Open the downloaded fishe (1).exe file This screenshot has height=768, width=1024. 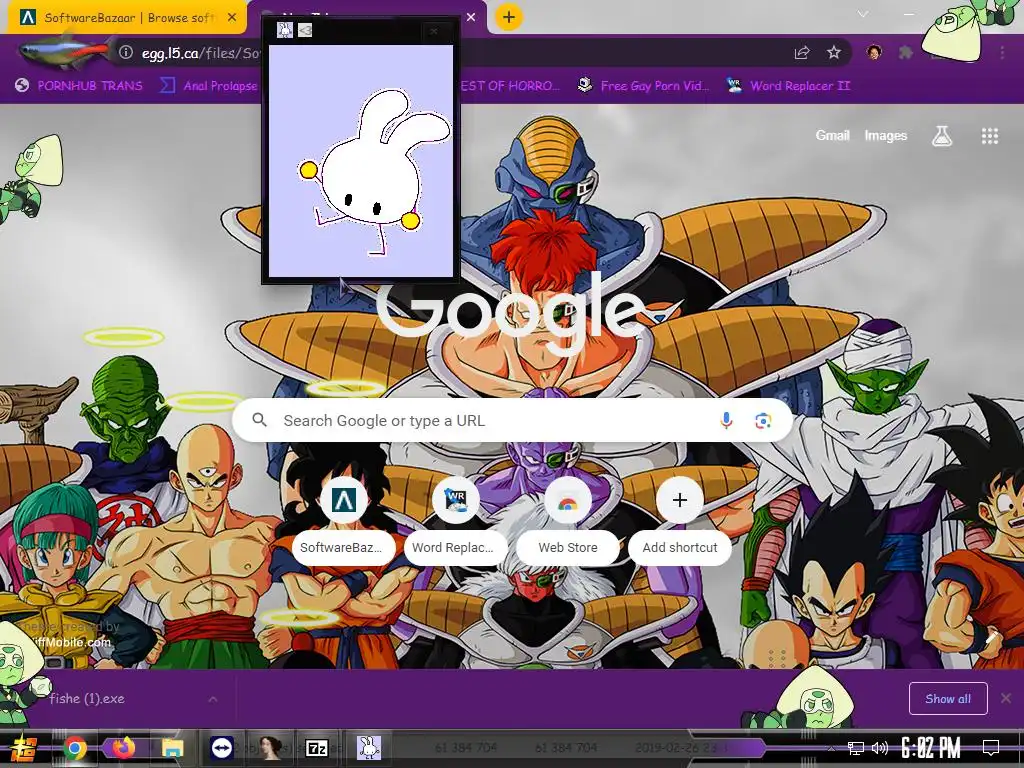tap(87, 699)
